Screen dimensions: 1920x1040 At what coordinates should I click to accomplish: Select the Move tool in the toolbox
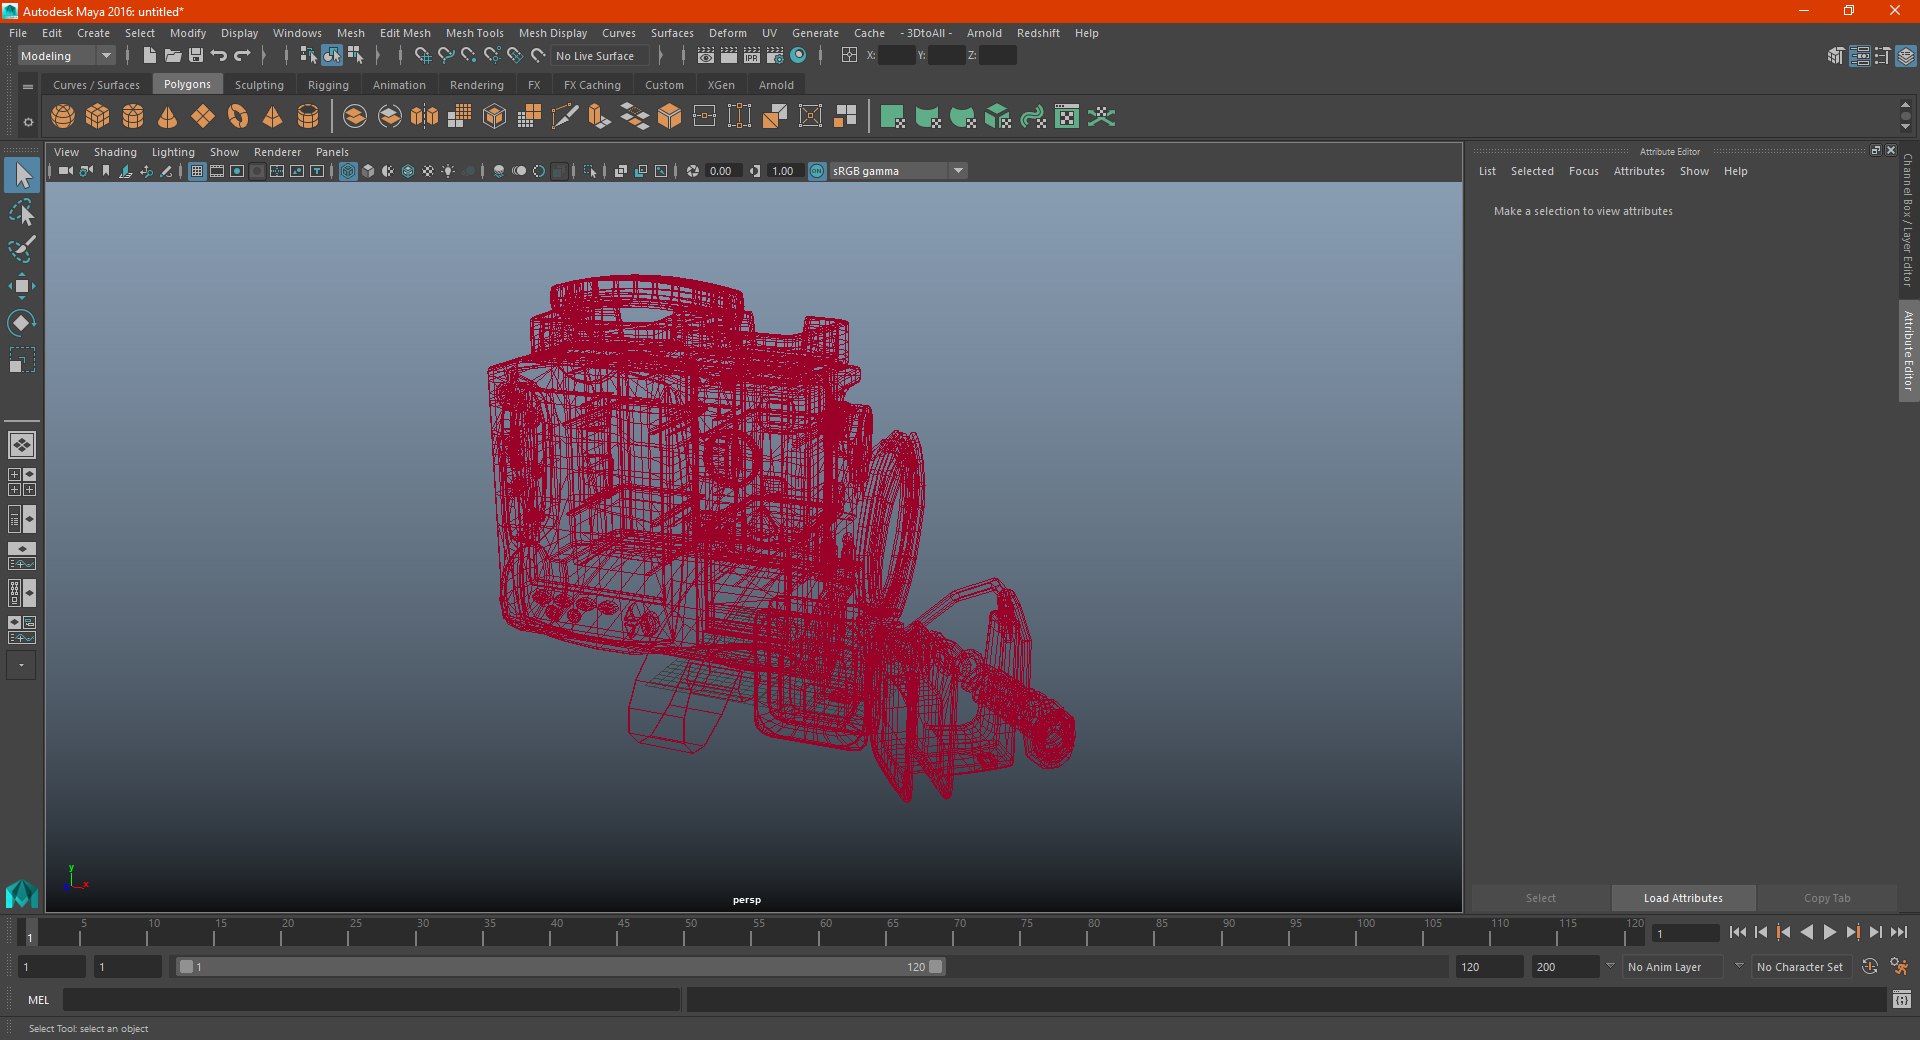click(21, 287)
